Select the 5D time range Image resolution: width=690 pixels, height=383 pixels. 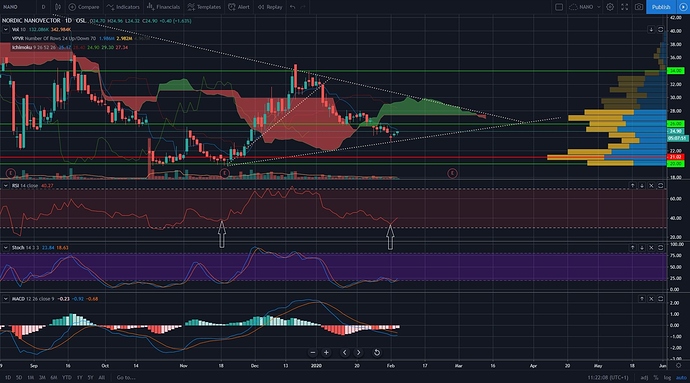click(19, 377)
